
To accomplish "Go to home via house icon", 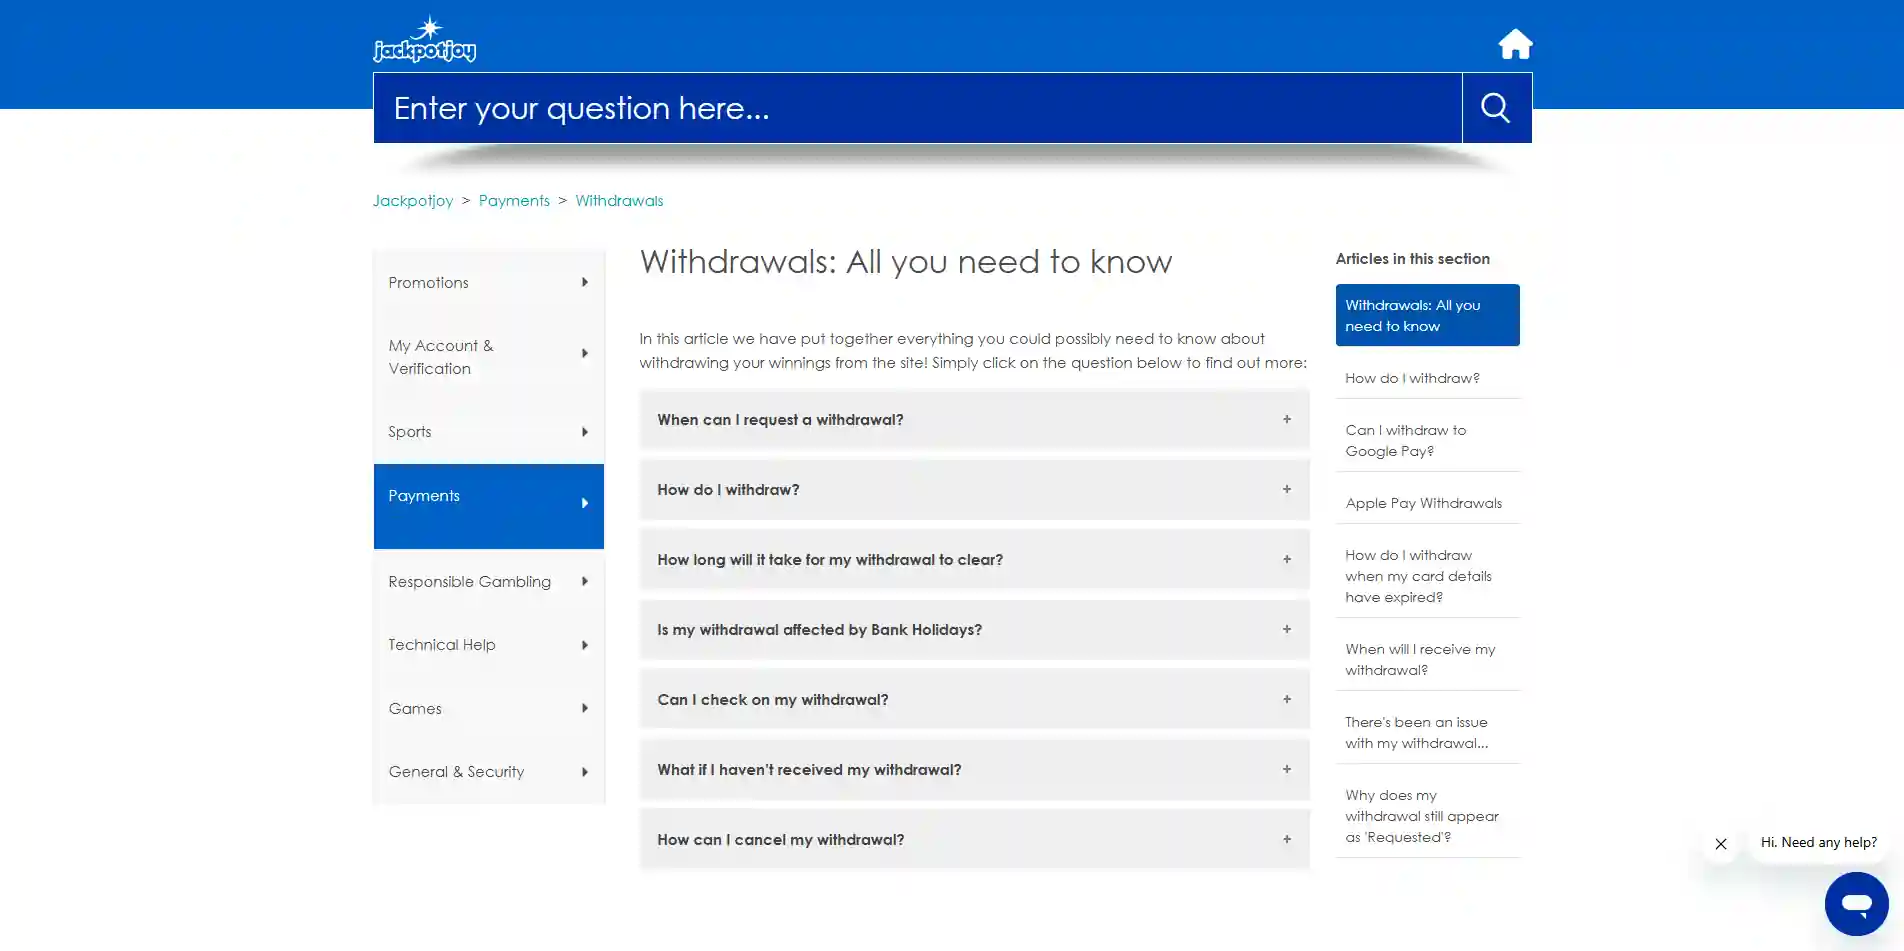I will tap(1515, 44).
